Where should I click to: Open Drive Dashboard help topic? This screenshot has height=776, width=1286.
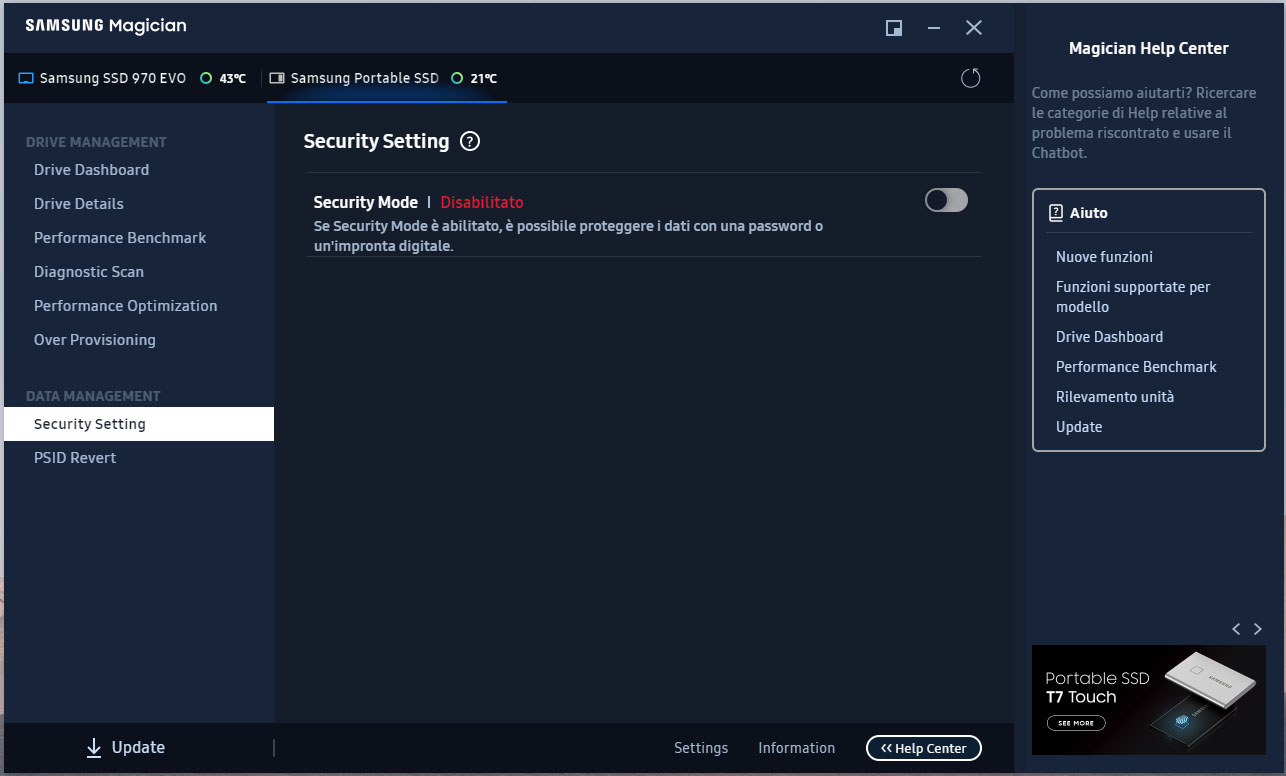coord(1109,337)
